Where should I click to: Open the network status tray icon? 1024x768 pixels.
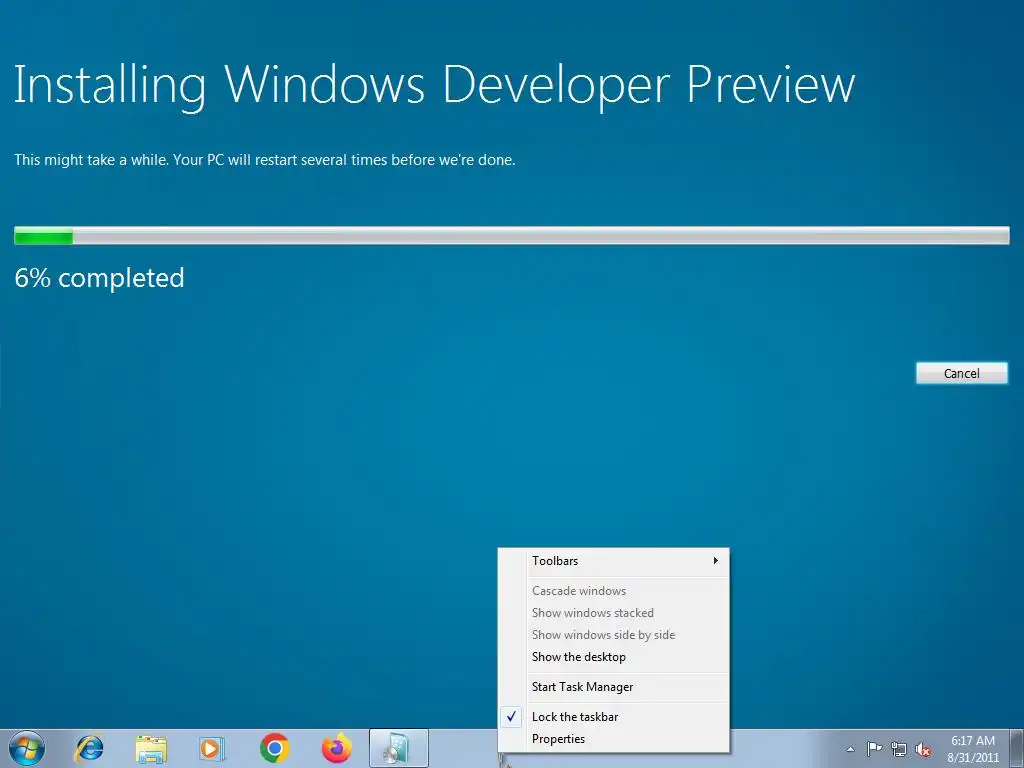coord(899,749)
